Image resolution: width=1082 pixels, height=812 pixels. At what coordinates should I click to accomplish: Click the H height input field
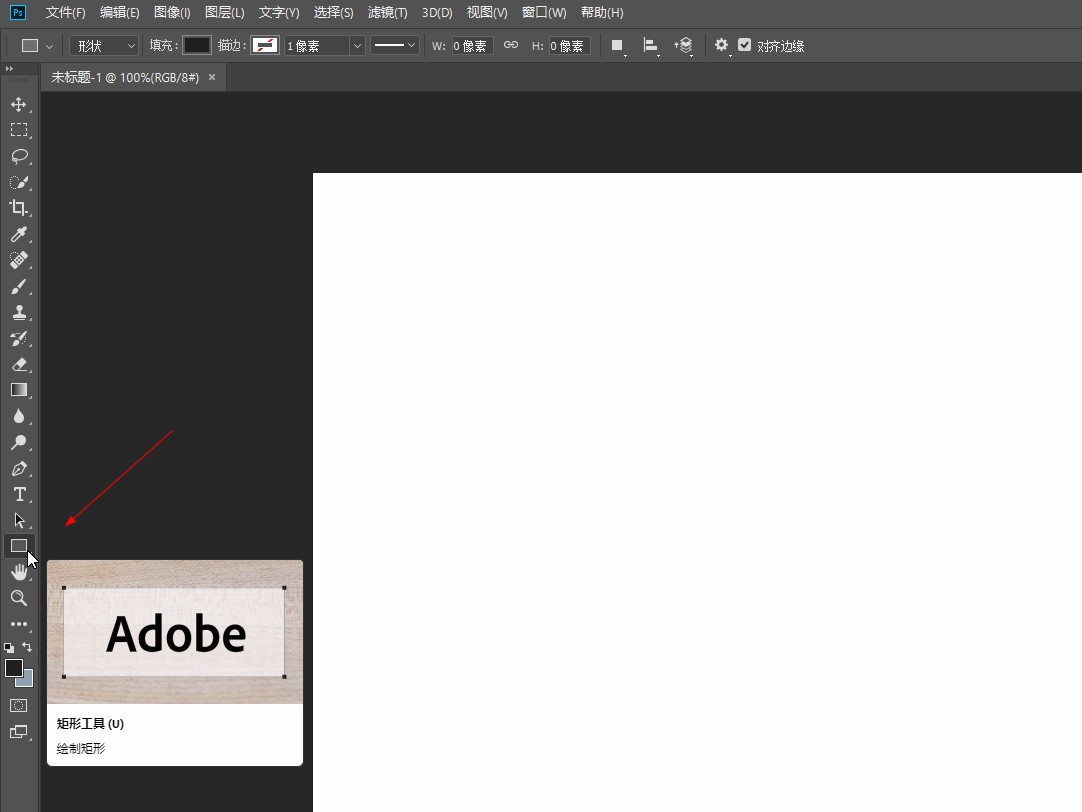[x=569, y=46]
